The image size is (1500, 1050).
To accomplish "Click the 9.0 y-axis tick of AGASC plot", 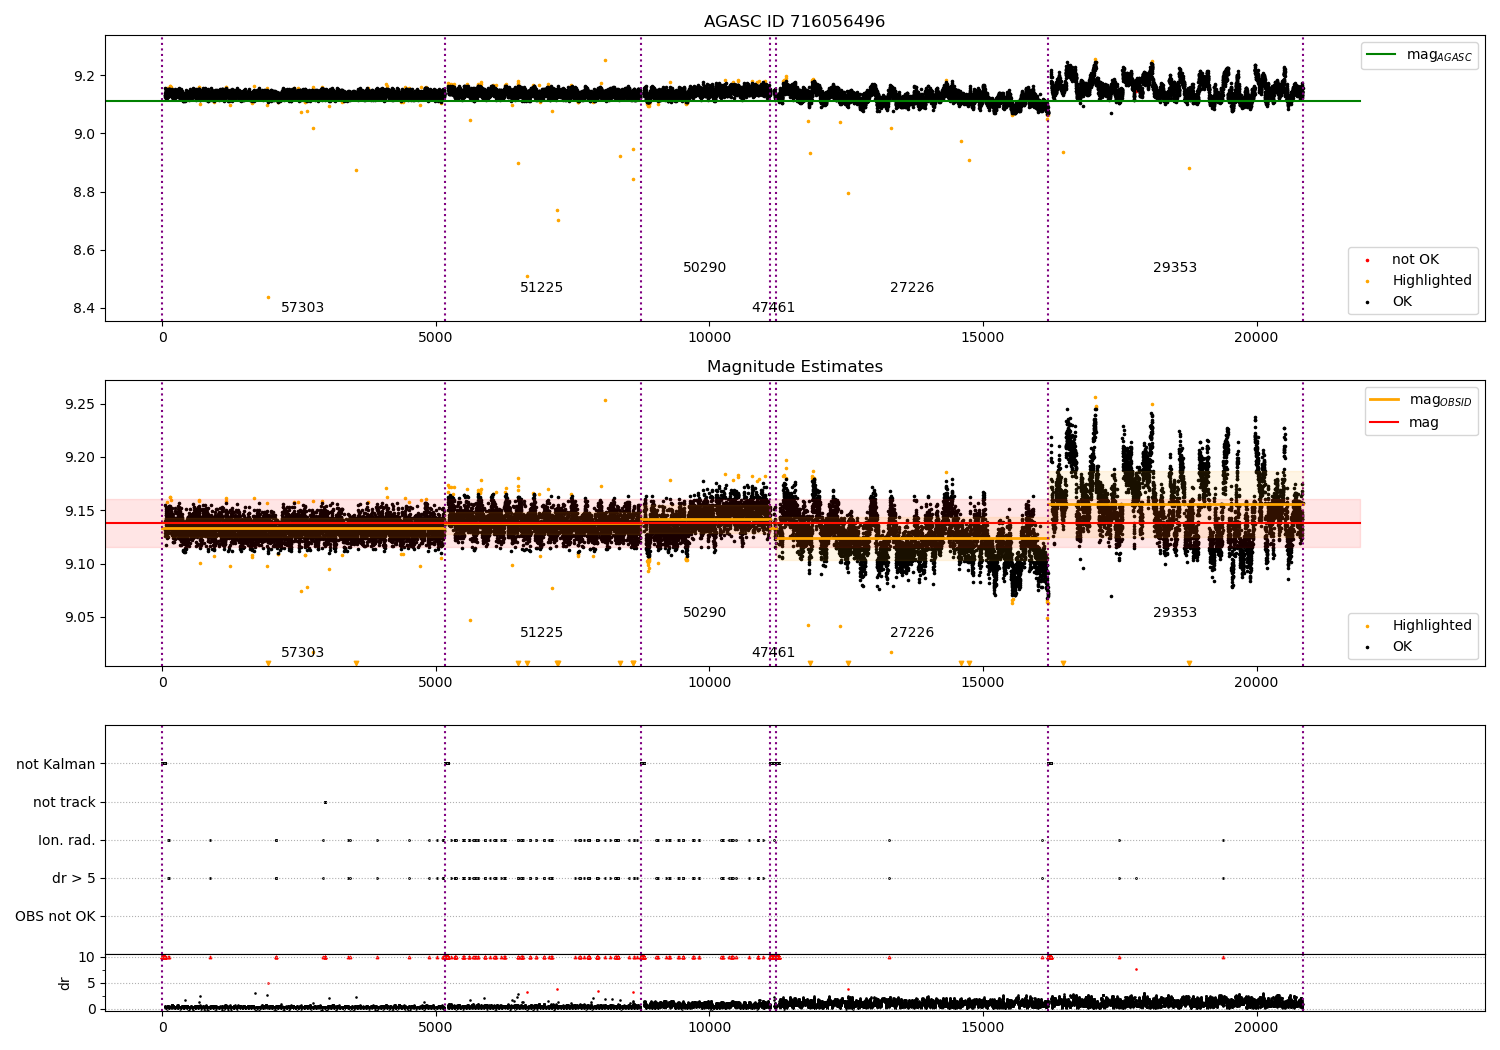I will point(84,134).
